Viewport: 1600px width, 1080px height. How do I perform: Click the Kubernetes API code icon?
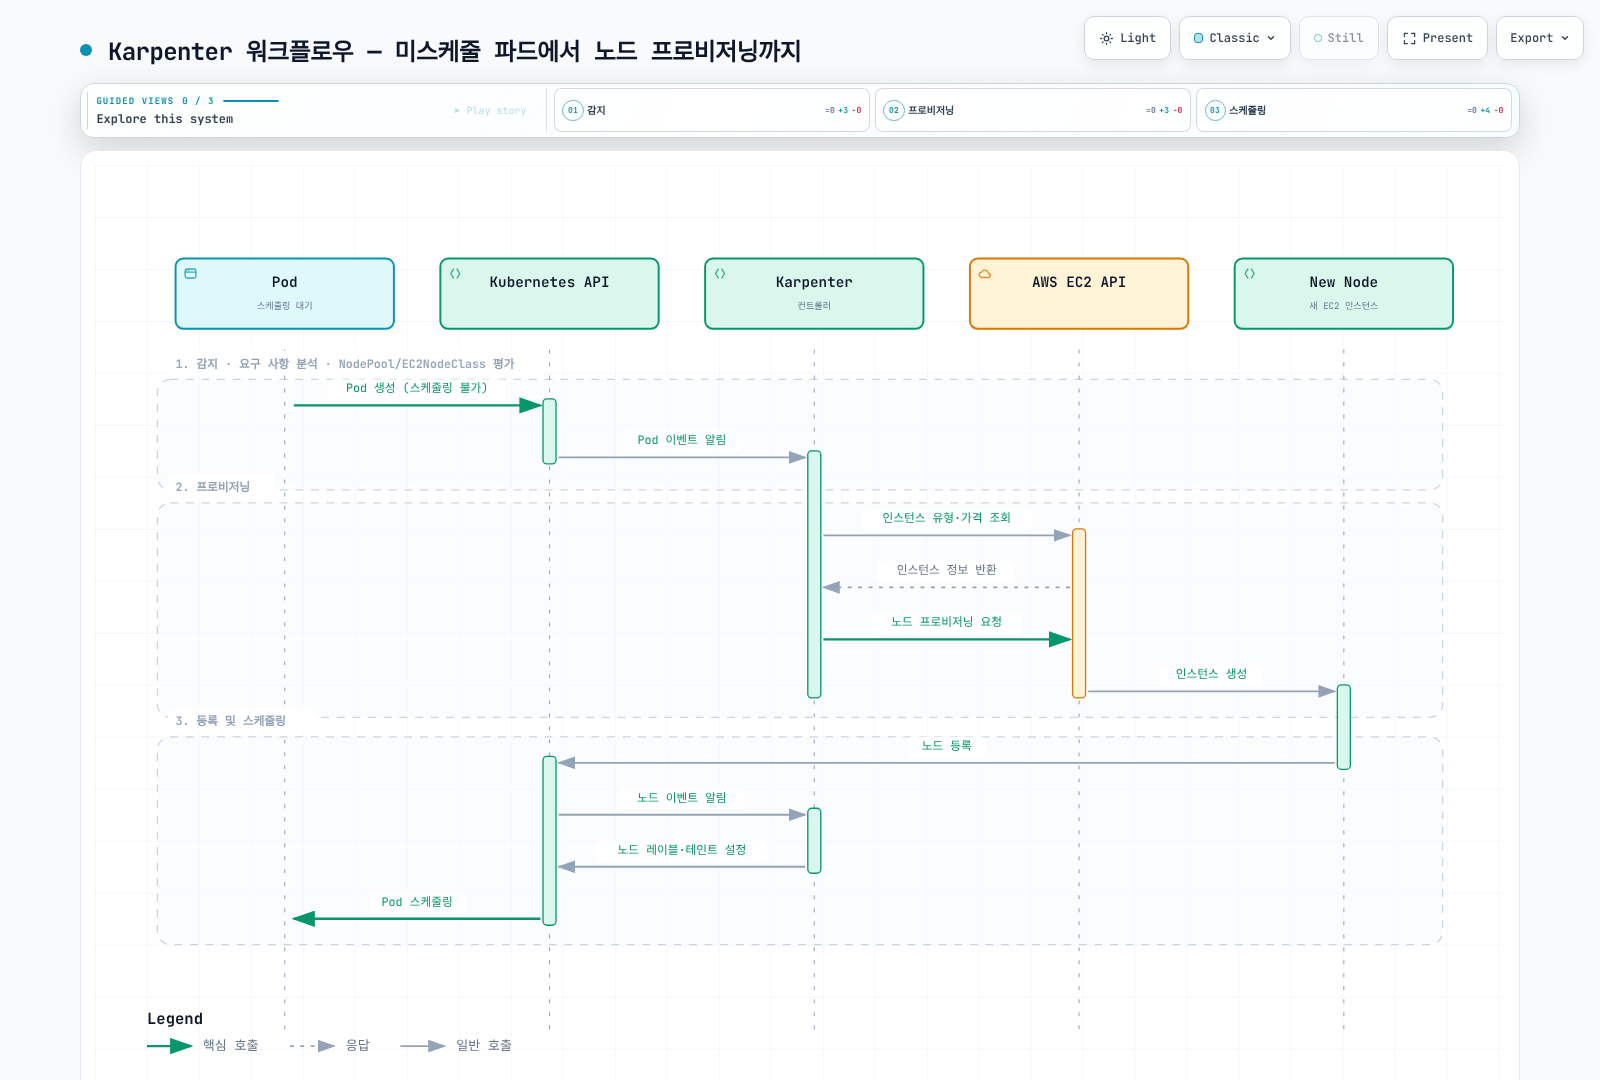(x=455, y=273)
